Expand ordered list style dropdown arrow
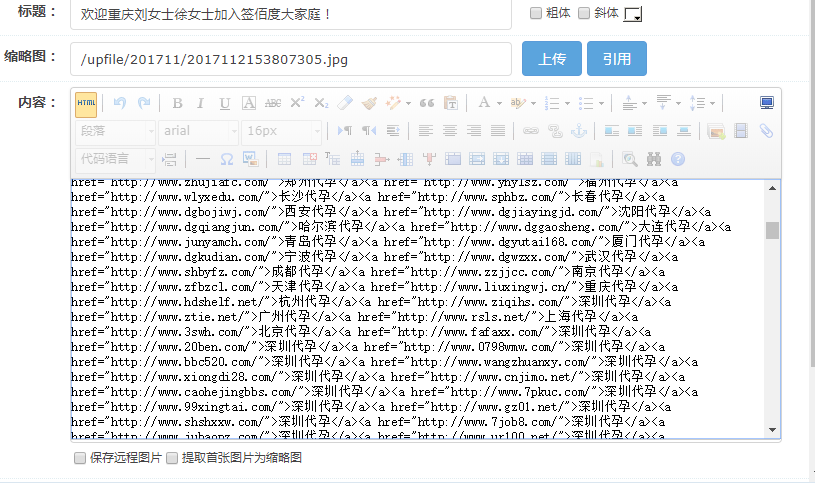Screen dimensions: 815x492 pos(567,103)
